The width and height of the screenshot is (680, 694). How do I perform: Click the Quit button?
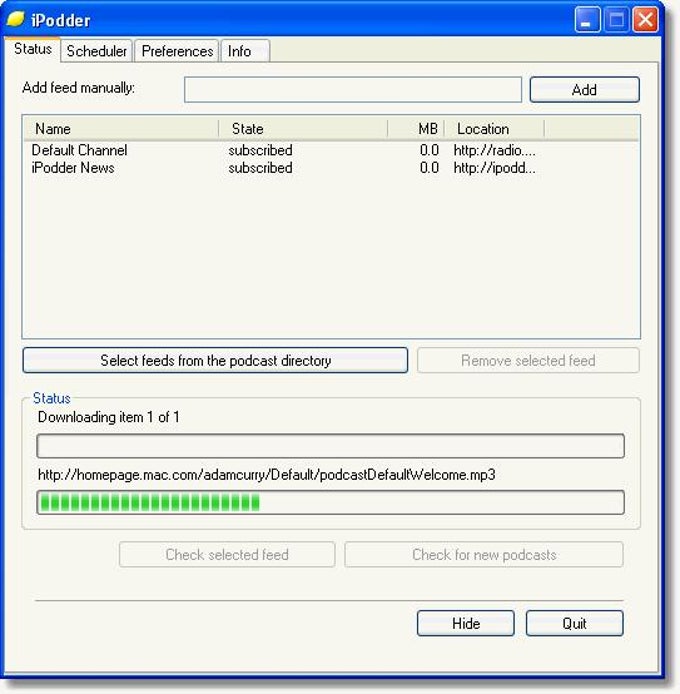coord(575,623)
